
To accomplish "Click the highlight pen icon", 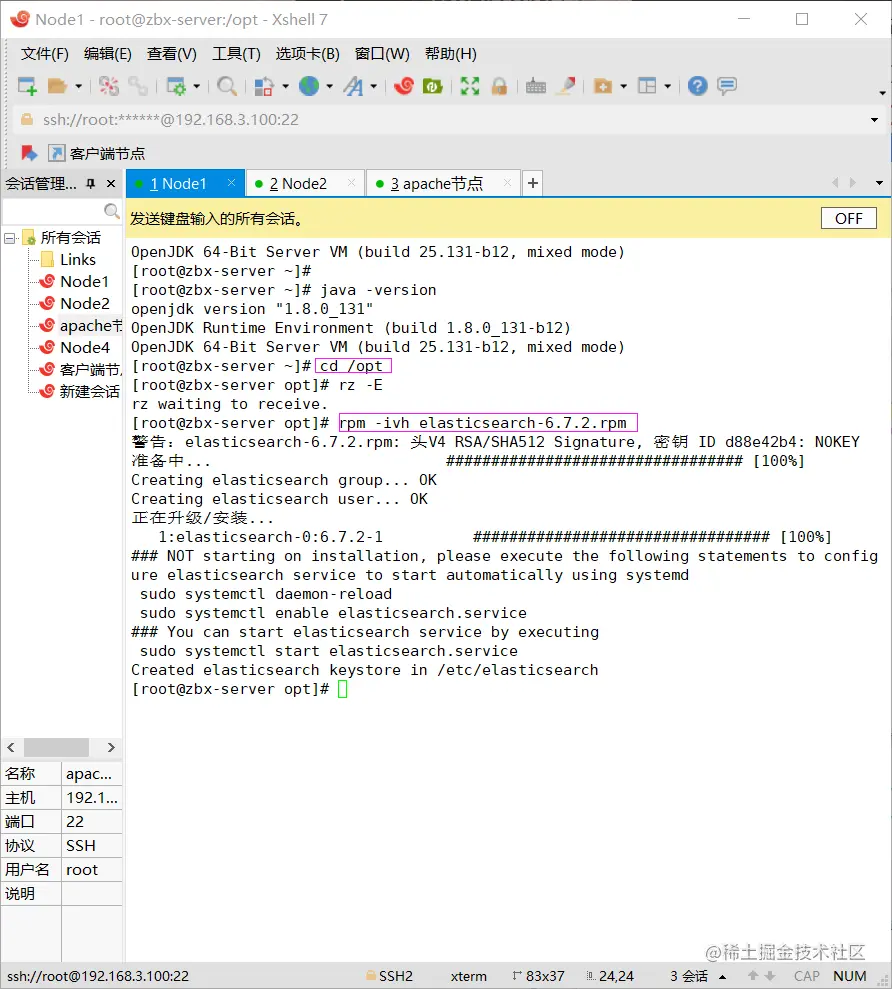I will point(566,86).
